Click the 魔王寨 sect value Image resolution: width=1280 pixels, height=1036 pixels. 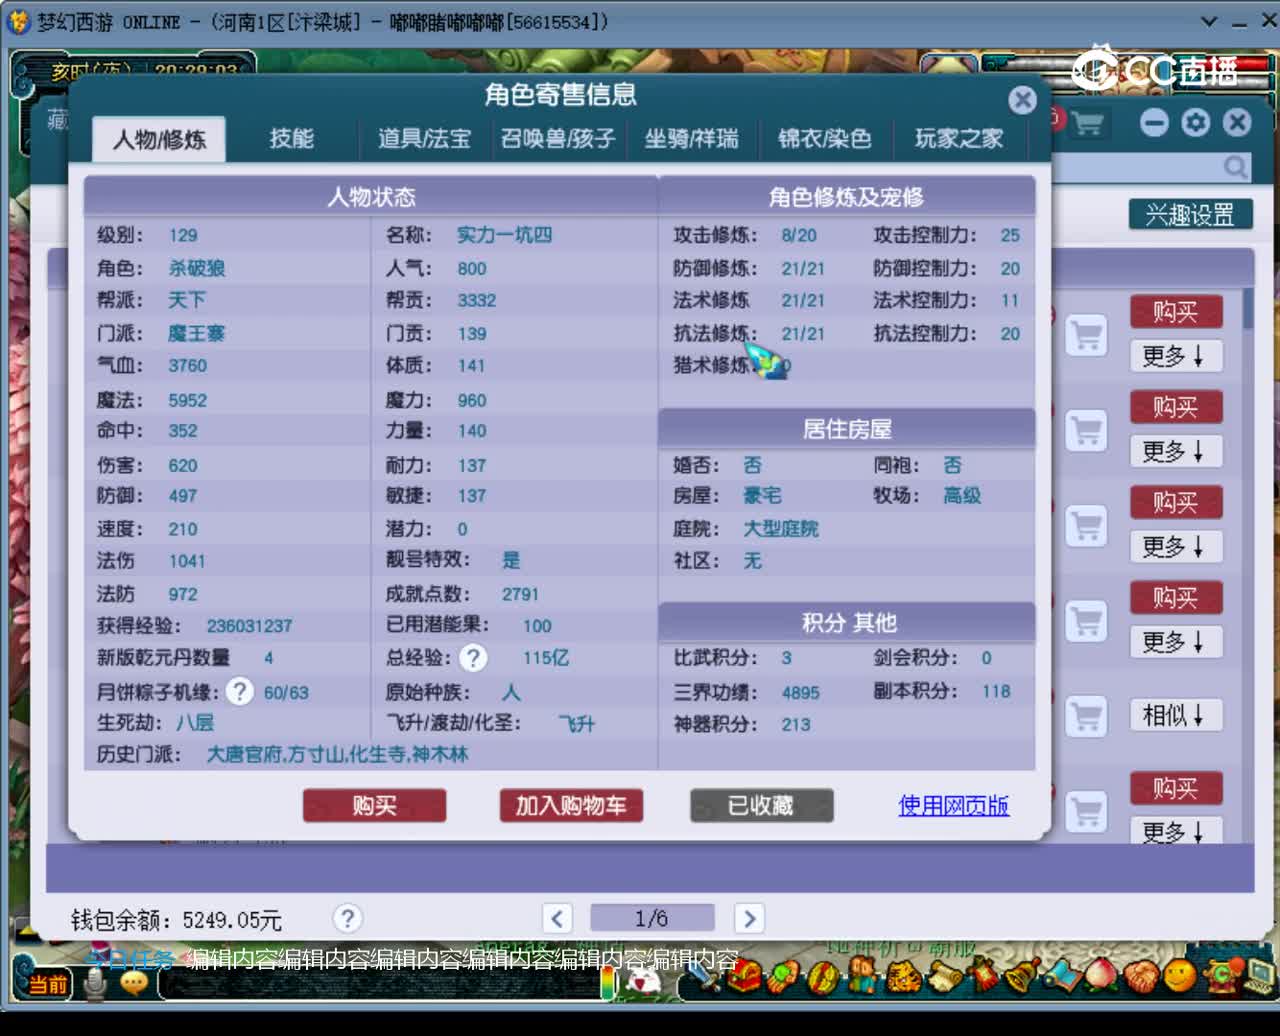coord(197,333)
